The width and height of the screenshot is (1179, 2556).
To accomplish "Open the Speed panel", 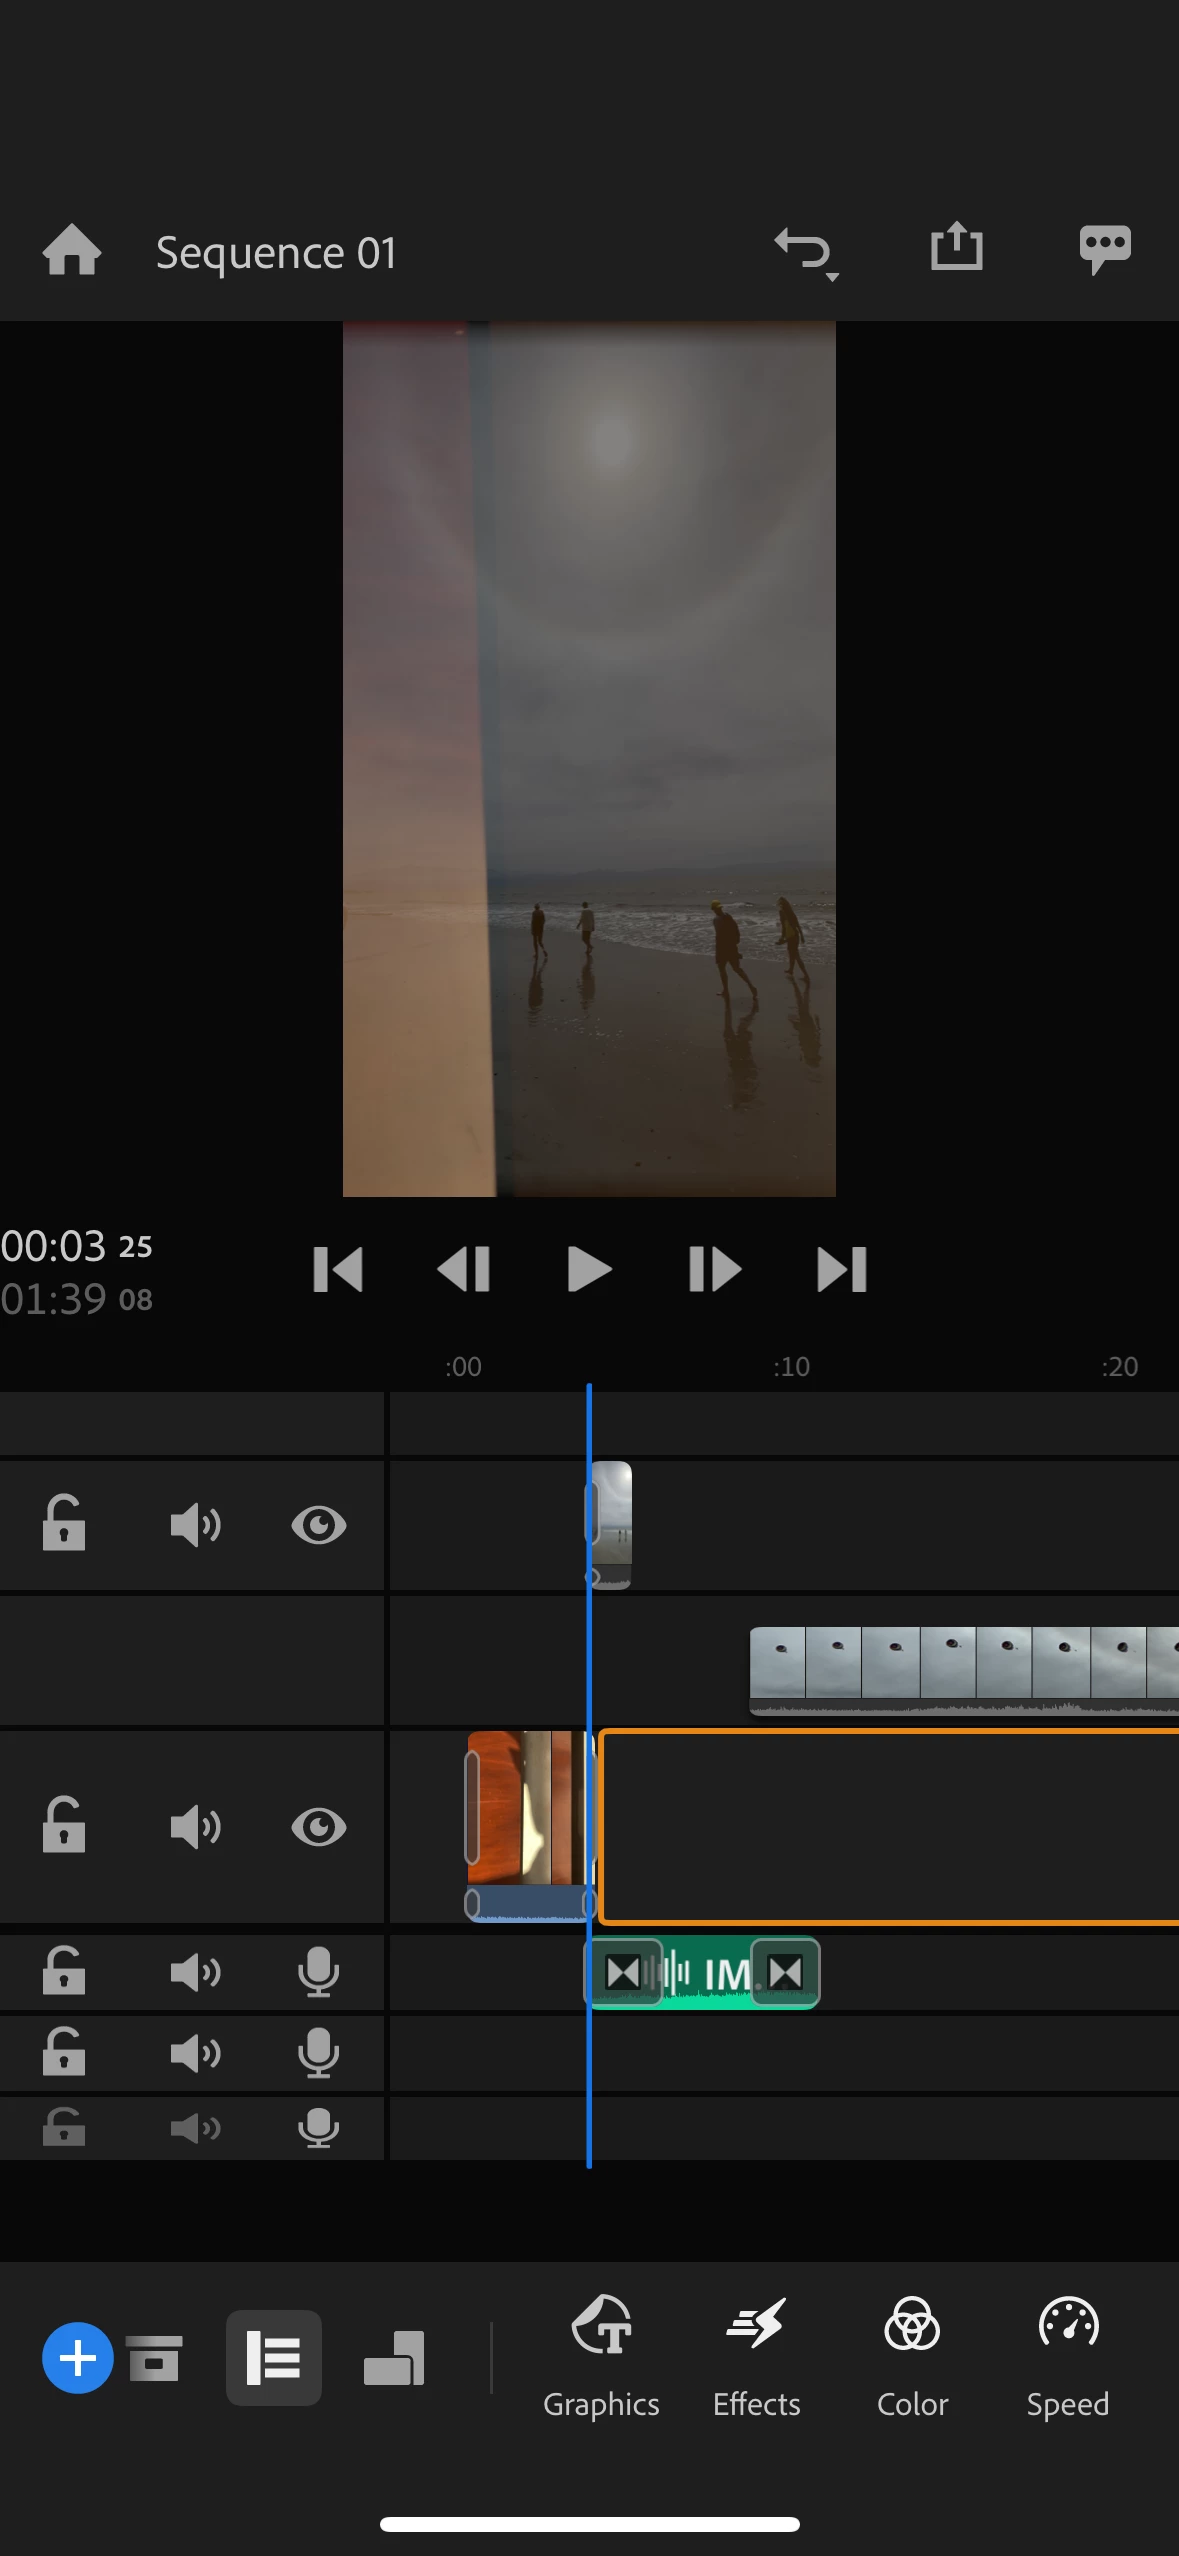I will tap(1068, 2357).
